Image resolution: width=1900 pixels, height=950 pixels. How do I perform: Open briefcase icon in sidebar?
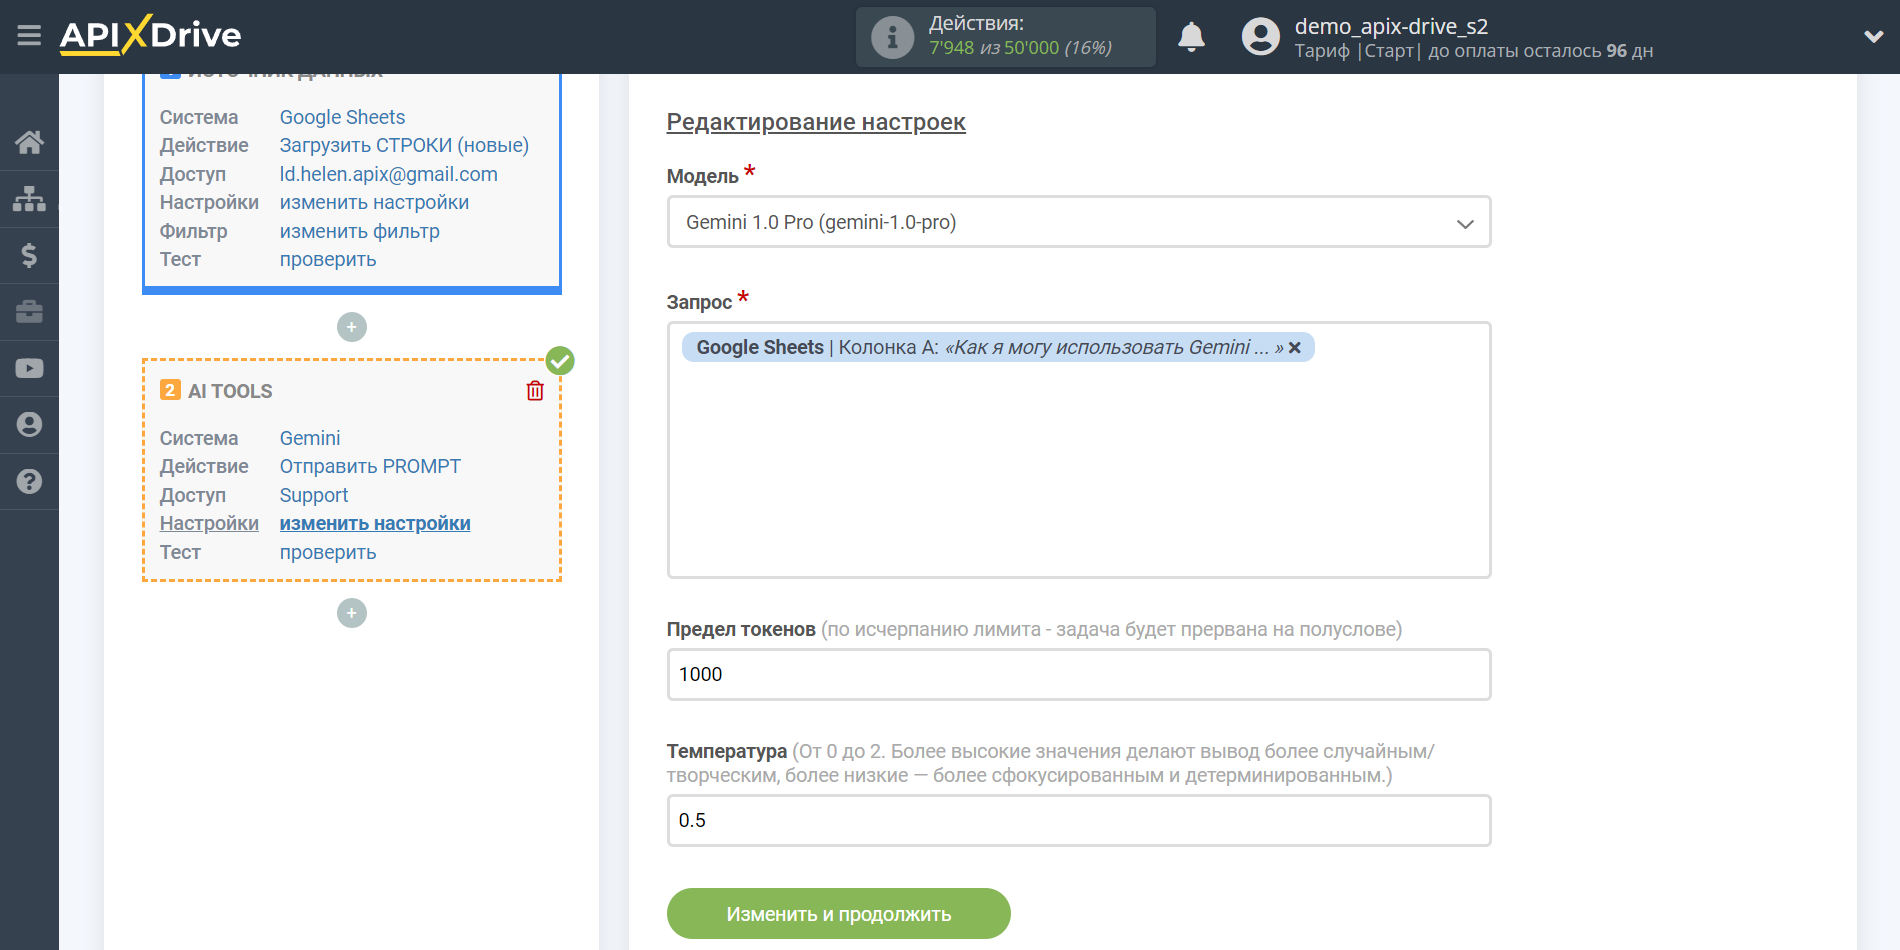click(29, 312)
